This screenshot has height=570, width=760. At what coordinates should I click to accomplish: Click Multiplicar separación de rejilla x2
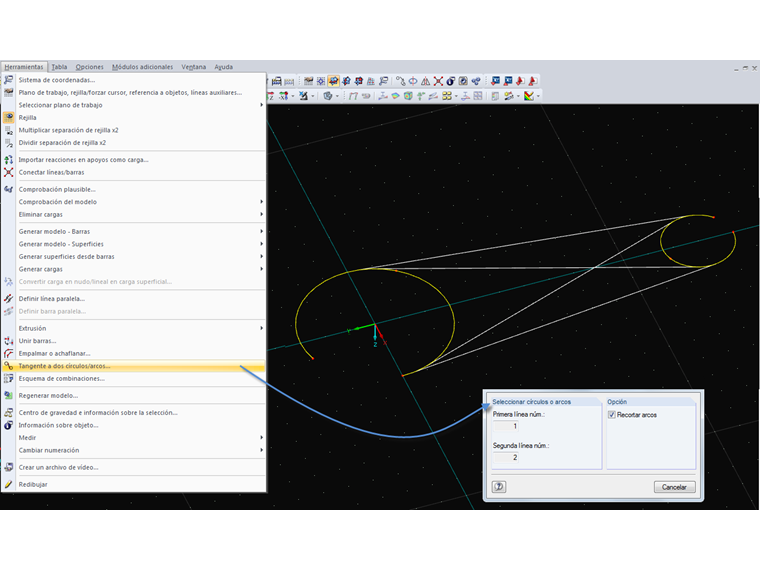(133, 130)
